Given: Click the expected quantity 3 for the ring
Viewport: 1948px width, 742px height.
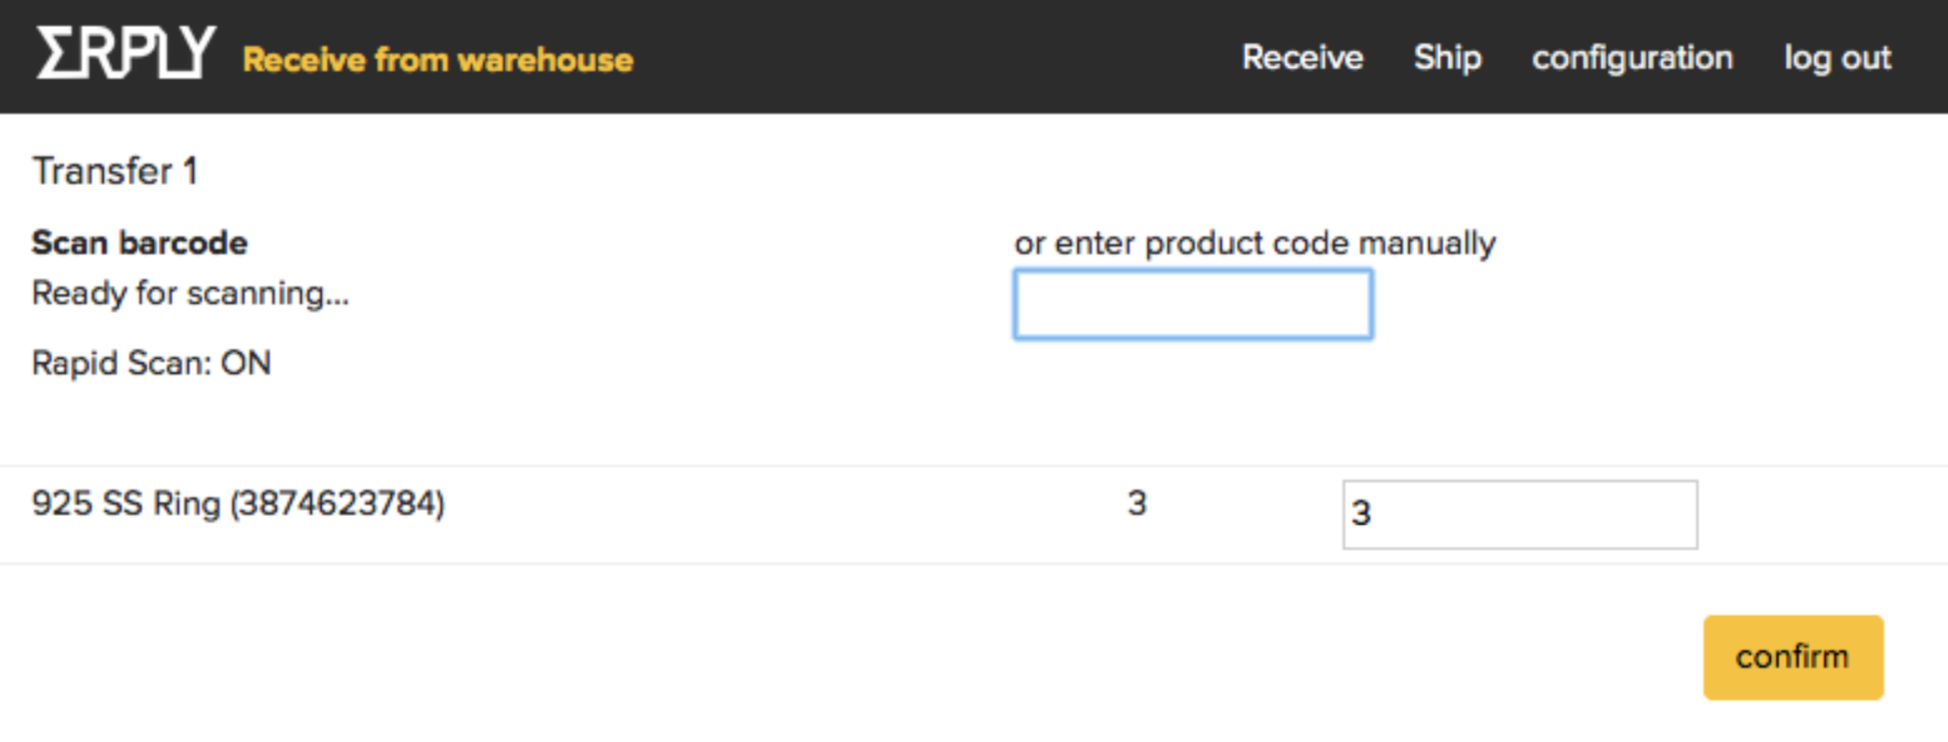Looking at the screenshot, I should tap(1137, 503).
